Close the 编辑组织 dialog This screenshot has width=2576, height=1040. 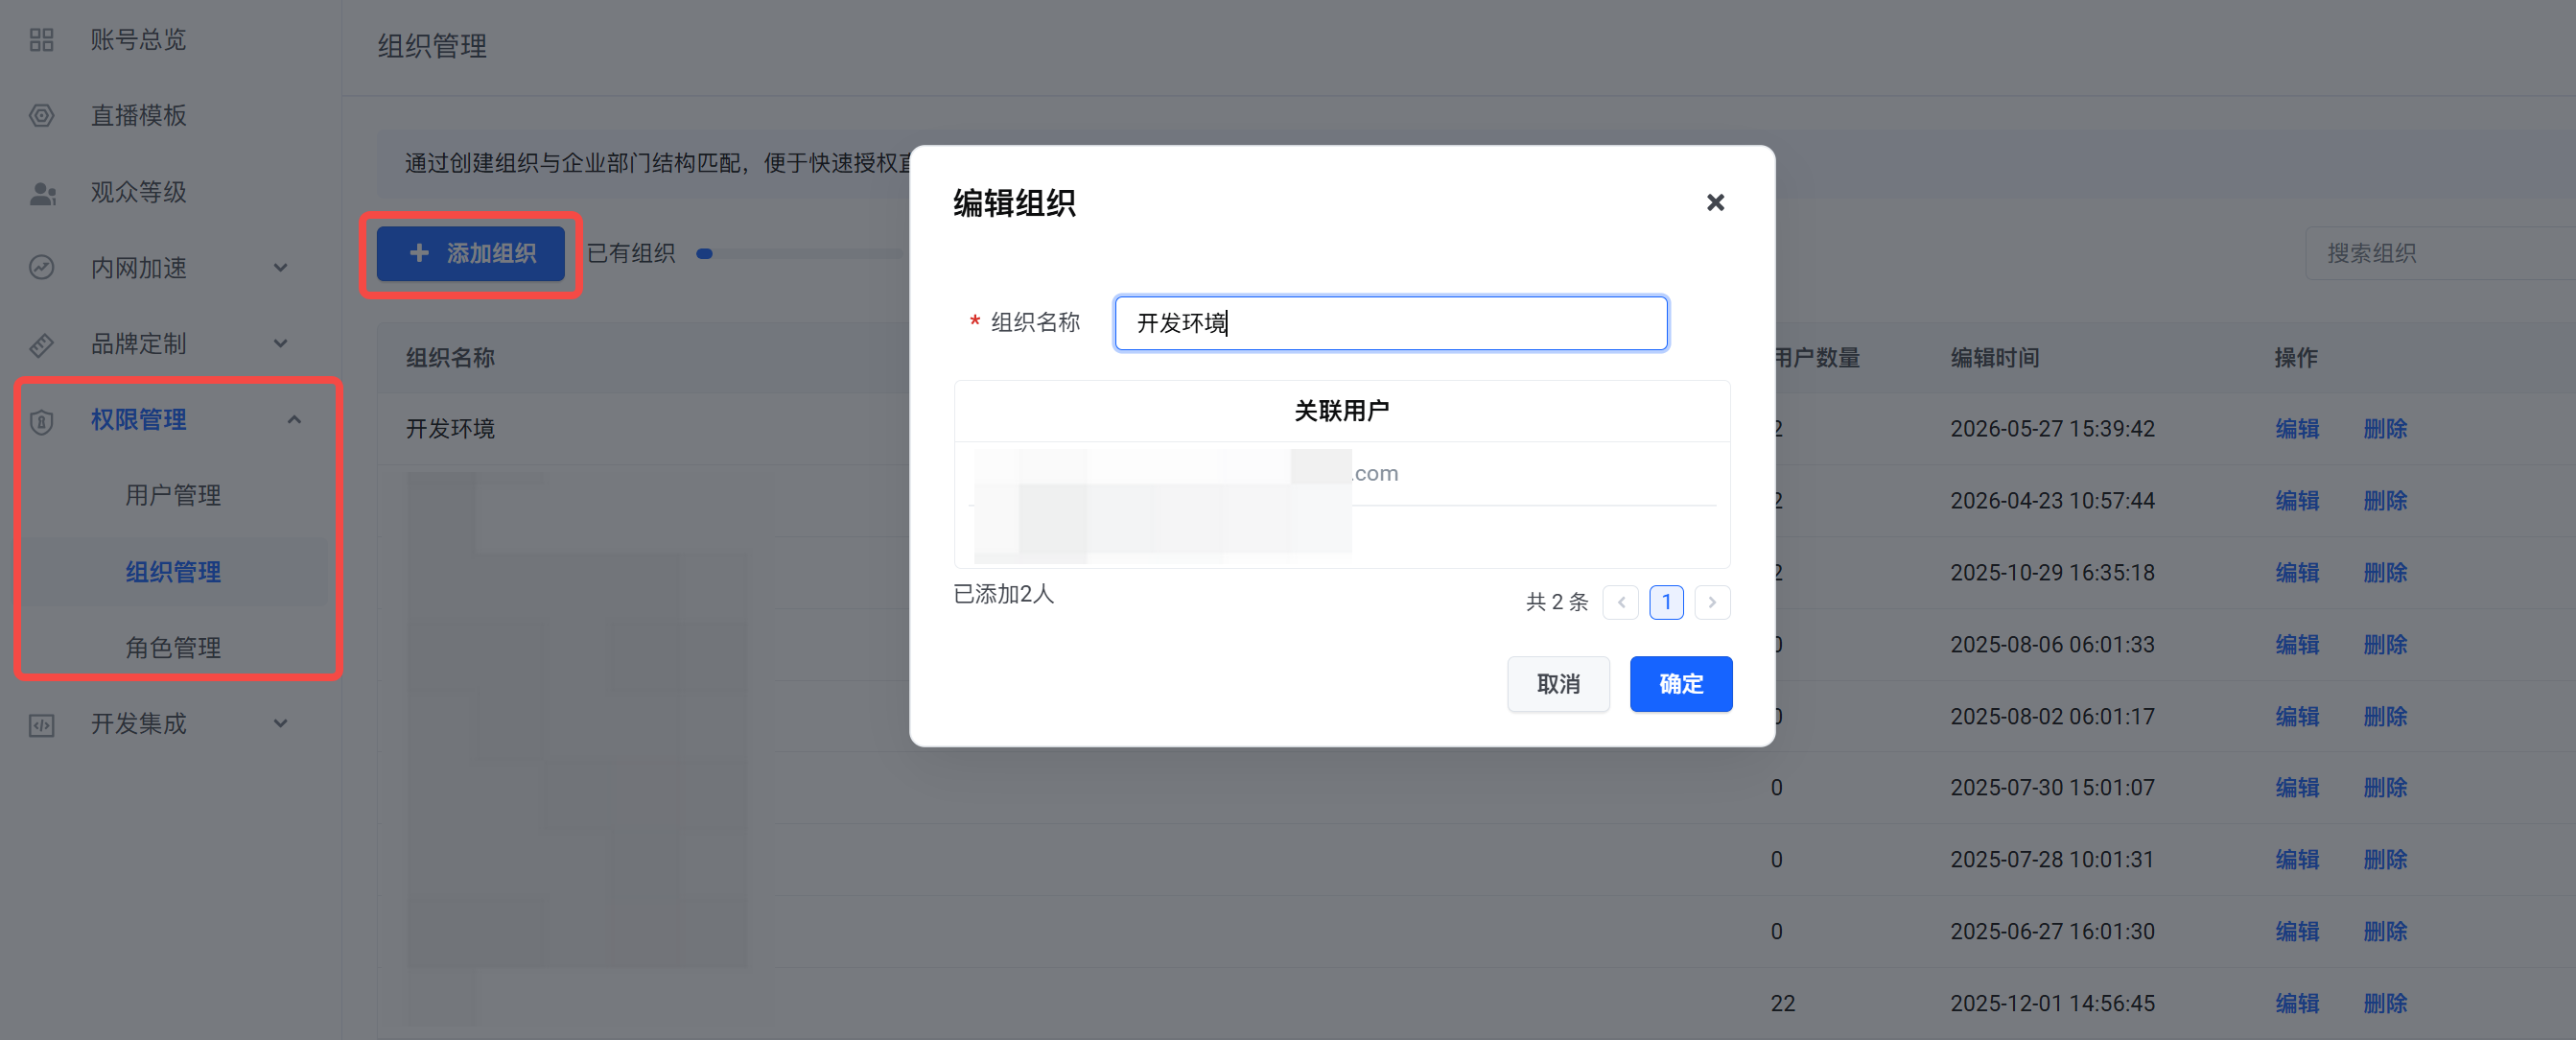[x=1715, y=203]
